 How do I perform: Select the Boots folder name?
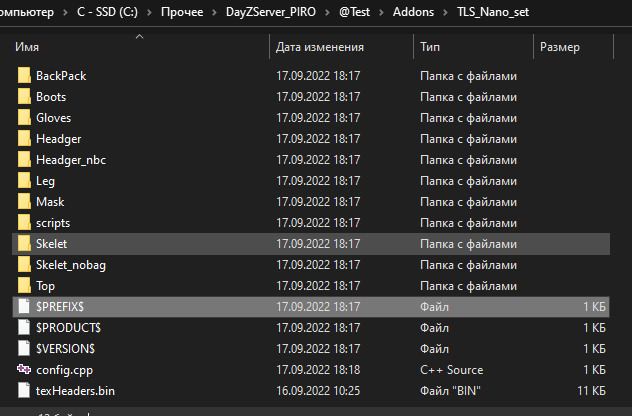pyautogui.click(x=51, y=97)
